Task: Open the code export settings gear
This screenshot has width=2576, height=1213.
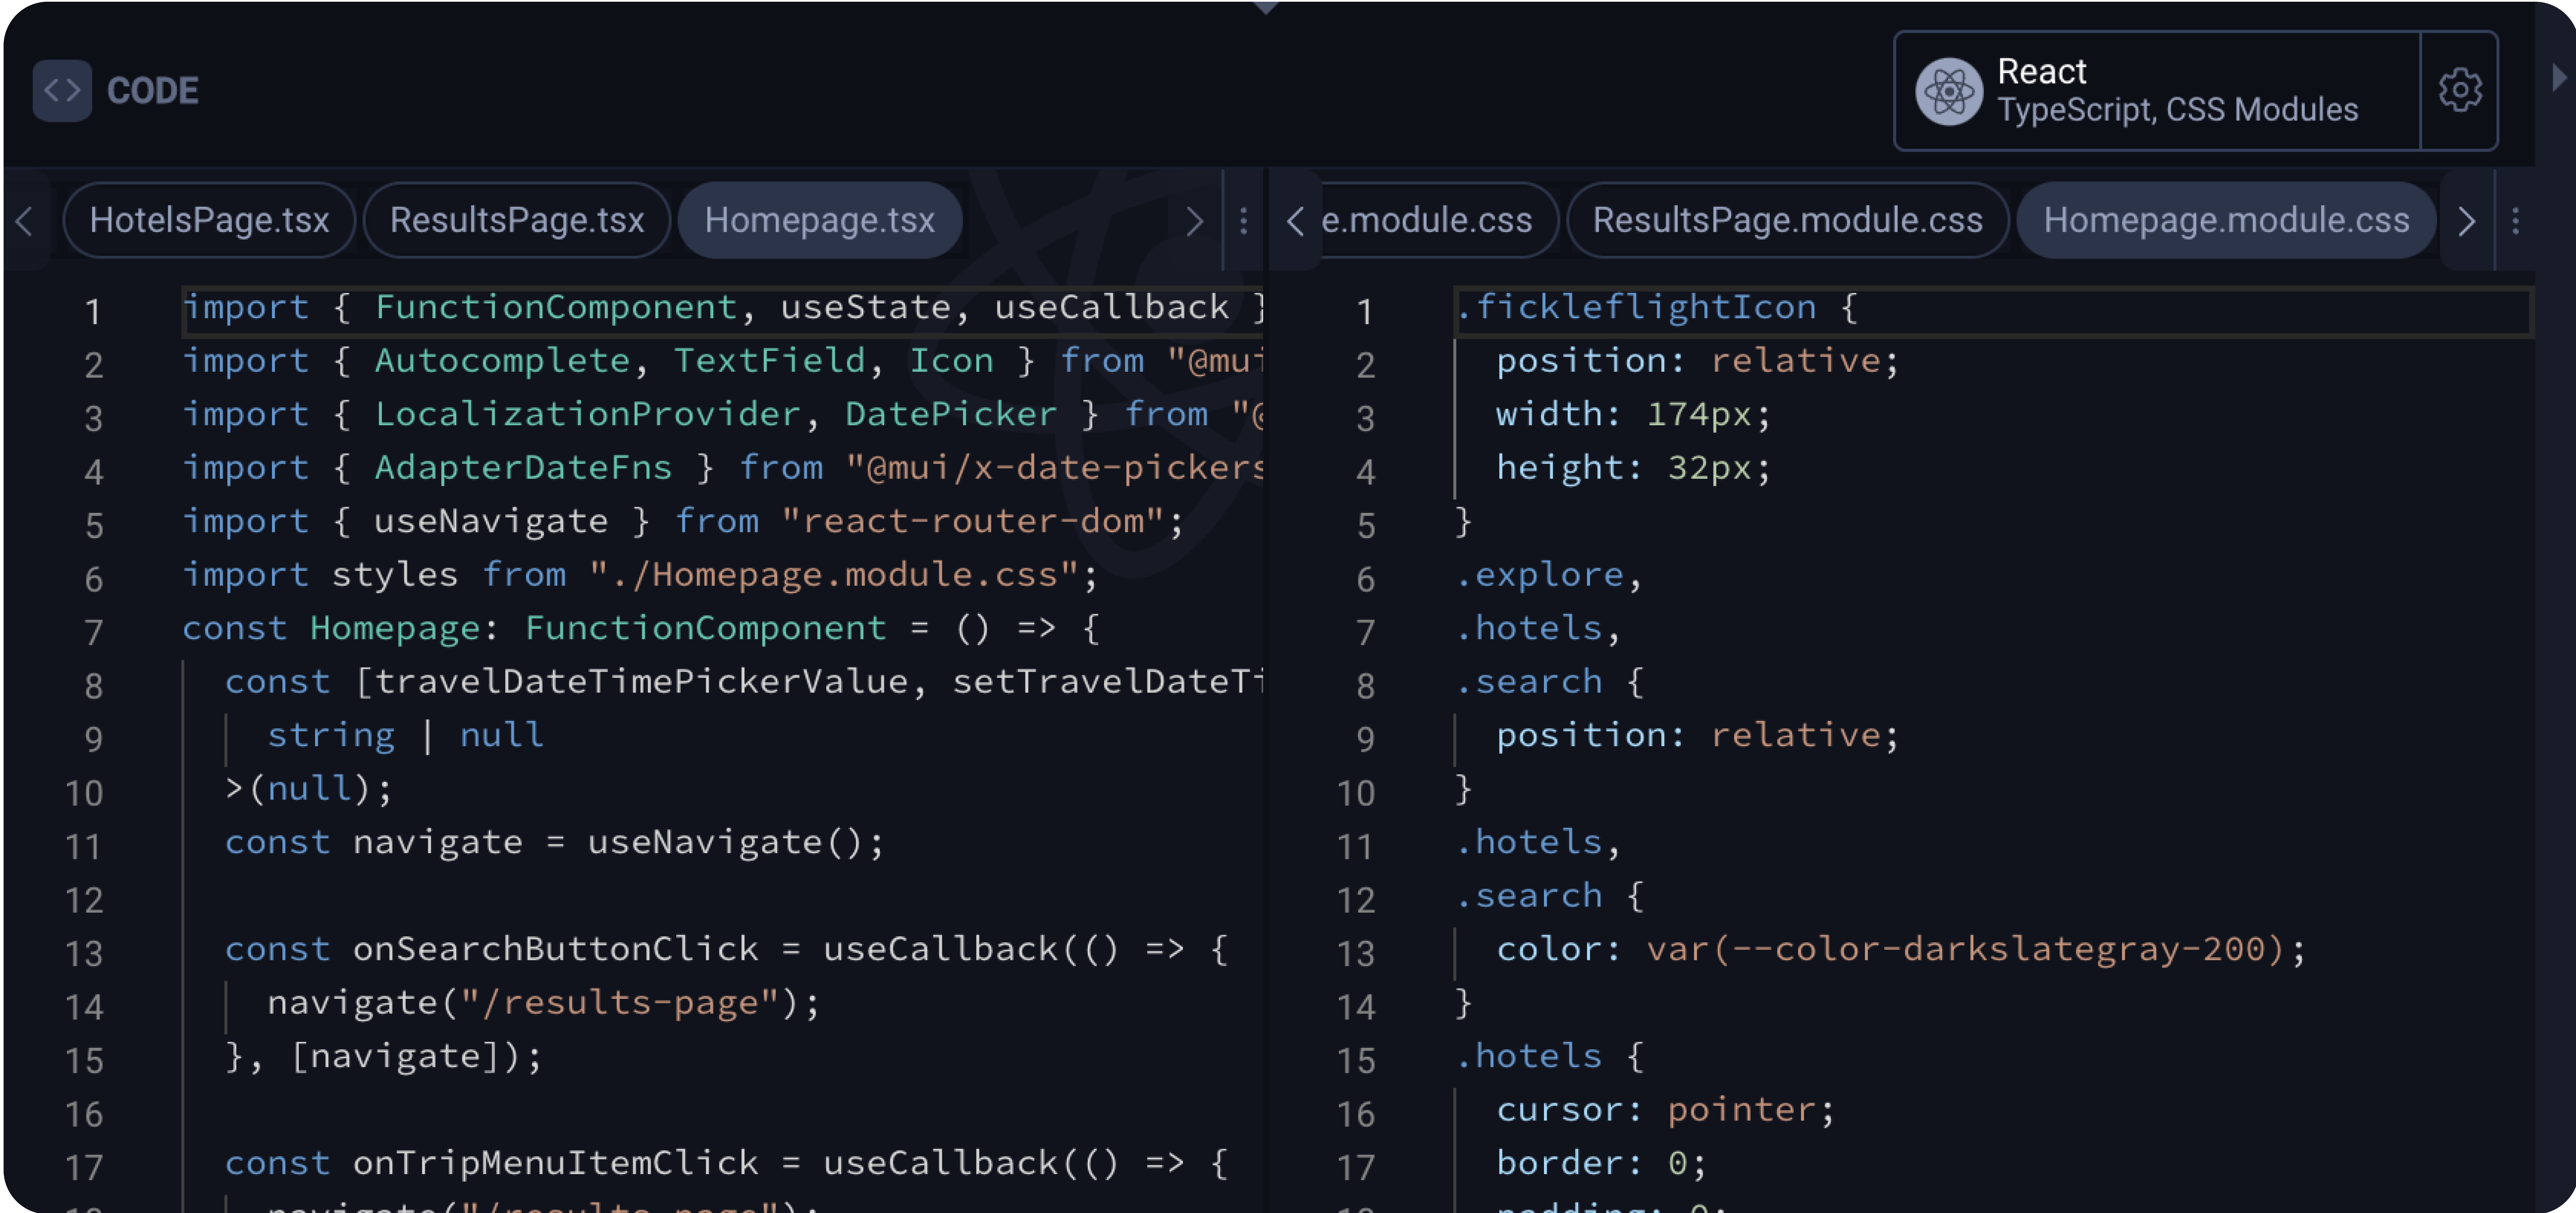Action: [2461, 90]
